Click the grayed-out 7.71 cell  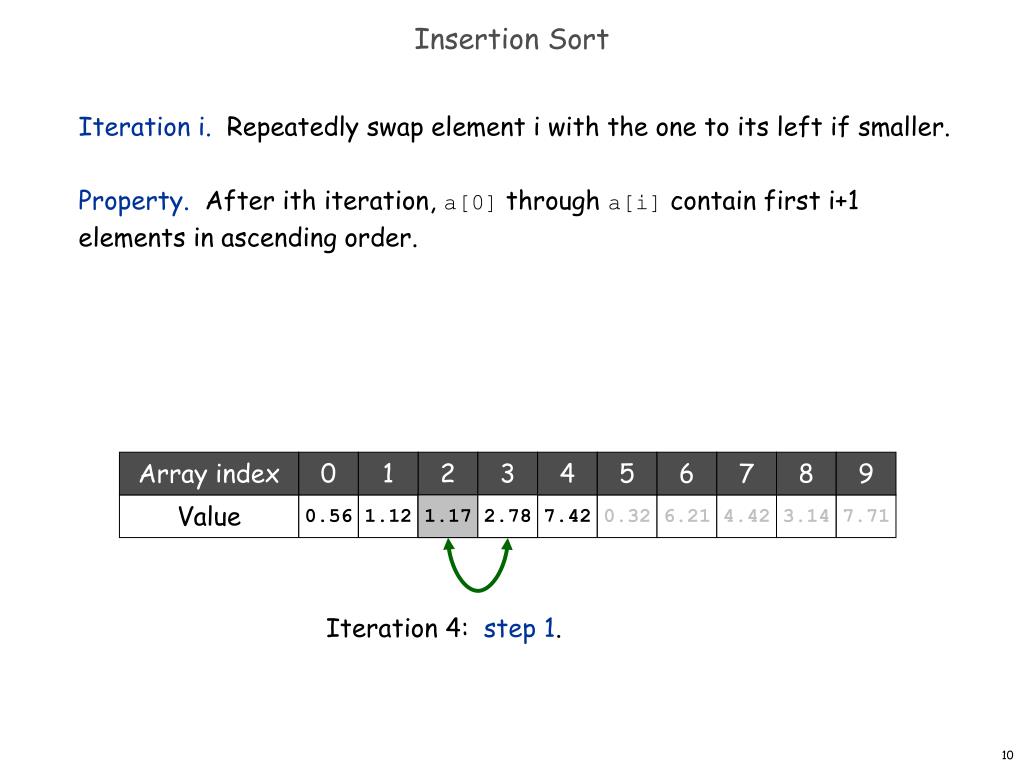pyautogui.click(x=866, y=516)
